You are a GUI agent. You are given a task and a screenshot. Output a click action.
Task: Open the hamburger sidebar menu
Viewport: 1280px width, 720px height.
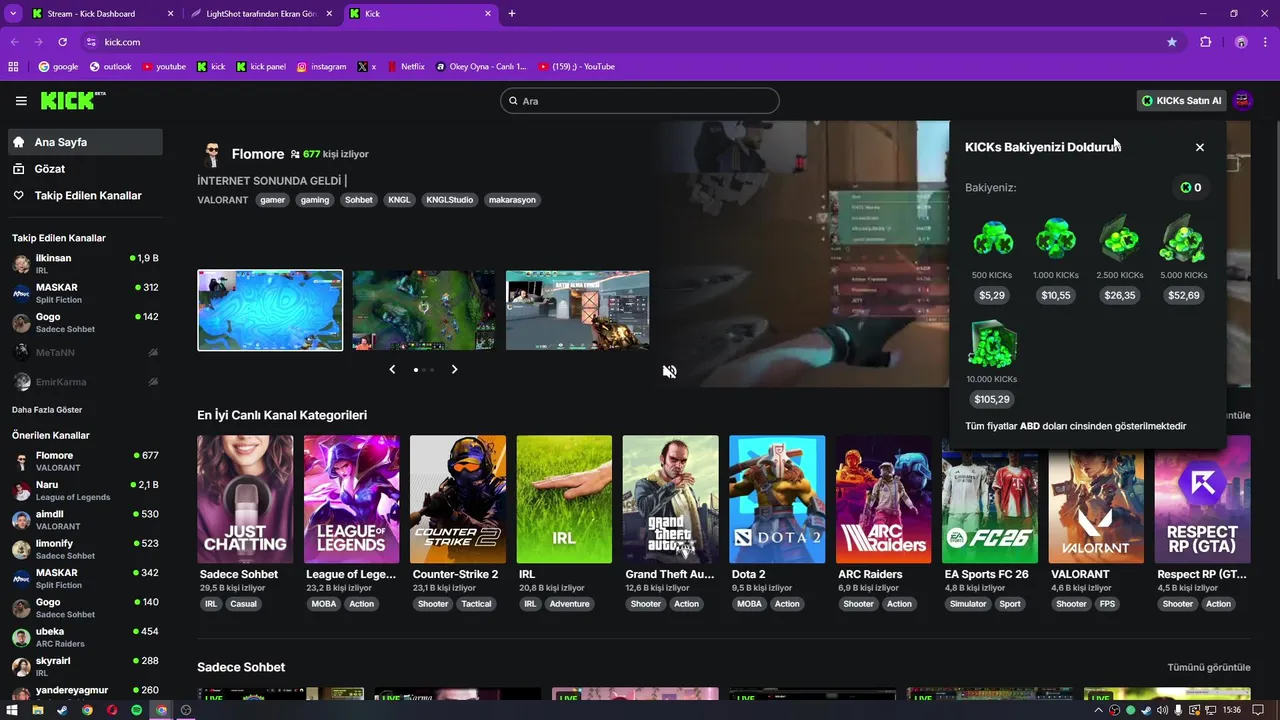[21, 101]
